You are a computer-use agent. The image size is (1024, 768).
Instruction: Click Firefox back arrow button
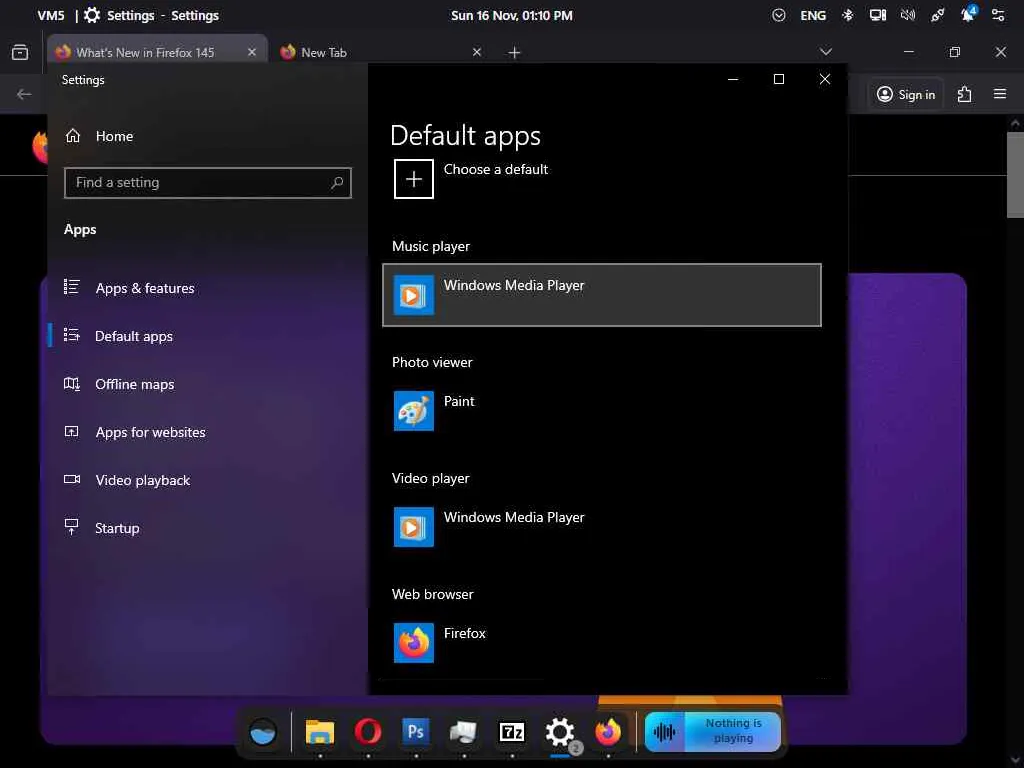coord(24,95)
